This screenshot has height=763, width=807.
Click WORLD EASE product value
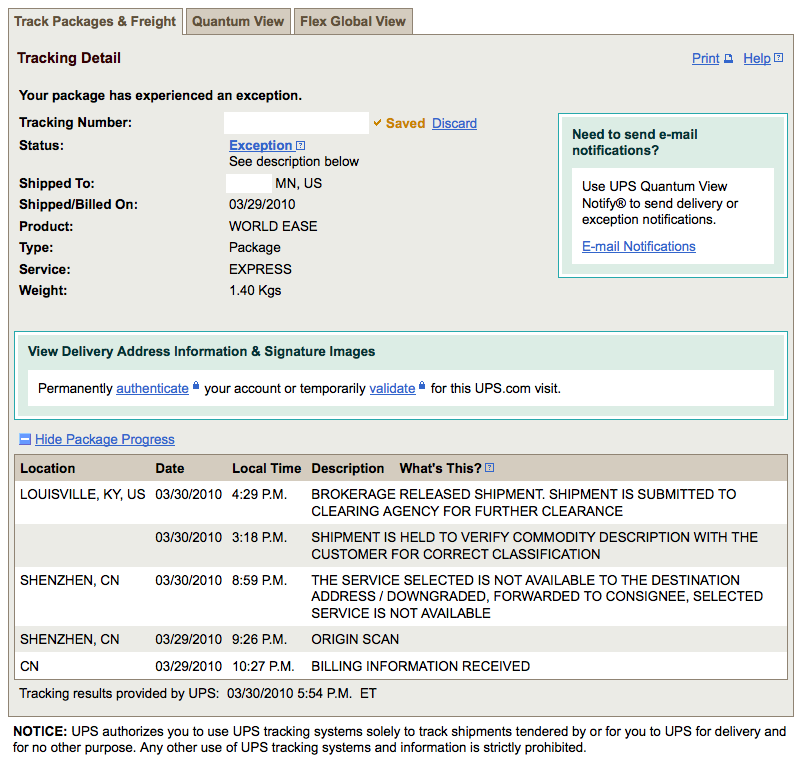pos(273,226)
